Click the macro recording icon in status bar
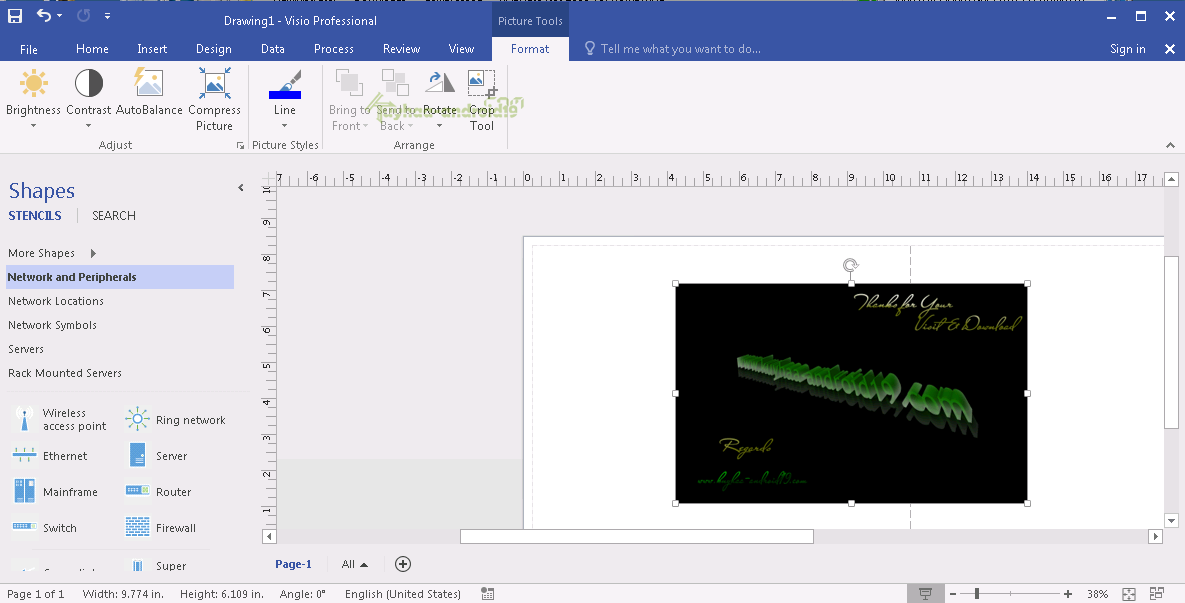The height and width of the screenshot is (603, 1185). point(487,594)
